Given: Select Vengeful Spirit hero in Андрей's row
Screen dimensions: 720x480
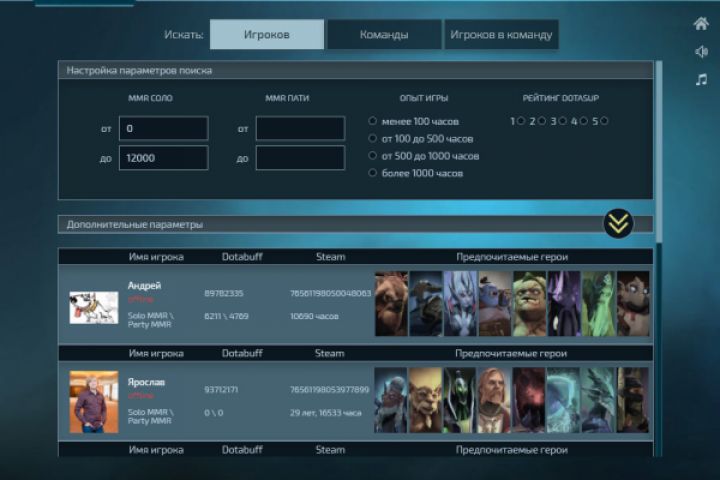Looking at the screenshot, I should tap(460, 304).
